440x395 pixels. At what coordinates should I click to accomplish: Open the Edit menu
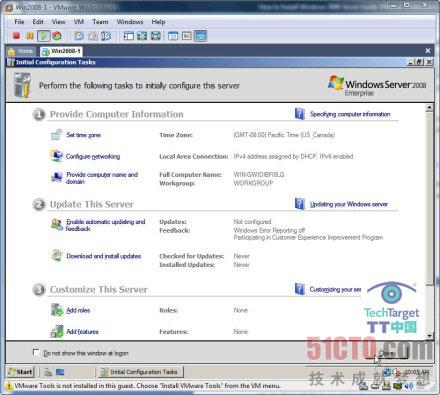(x=38, y=22)
